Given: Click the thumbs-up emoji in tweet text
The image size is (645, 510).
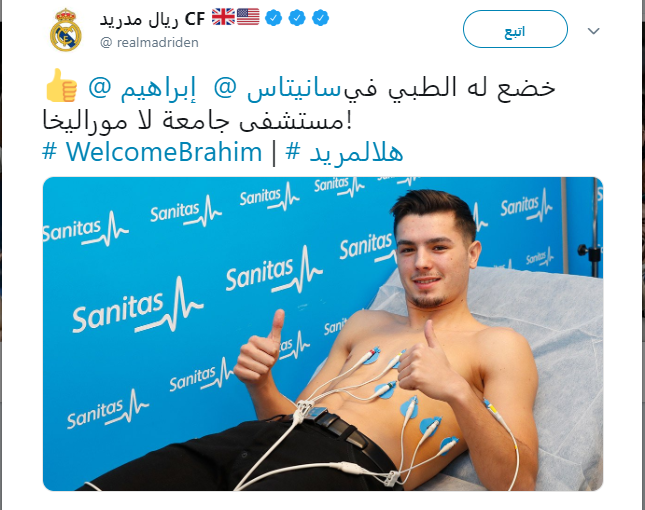Looking at the screenshot, I should pyautogui.click(x=61, y=85).
